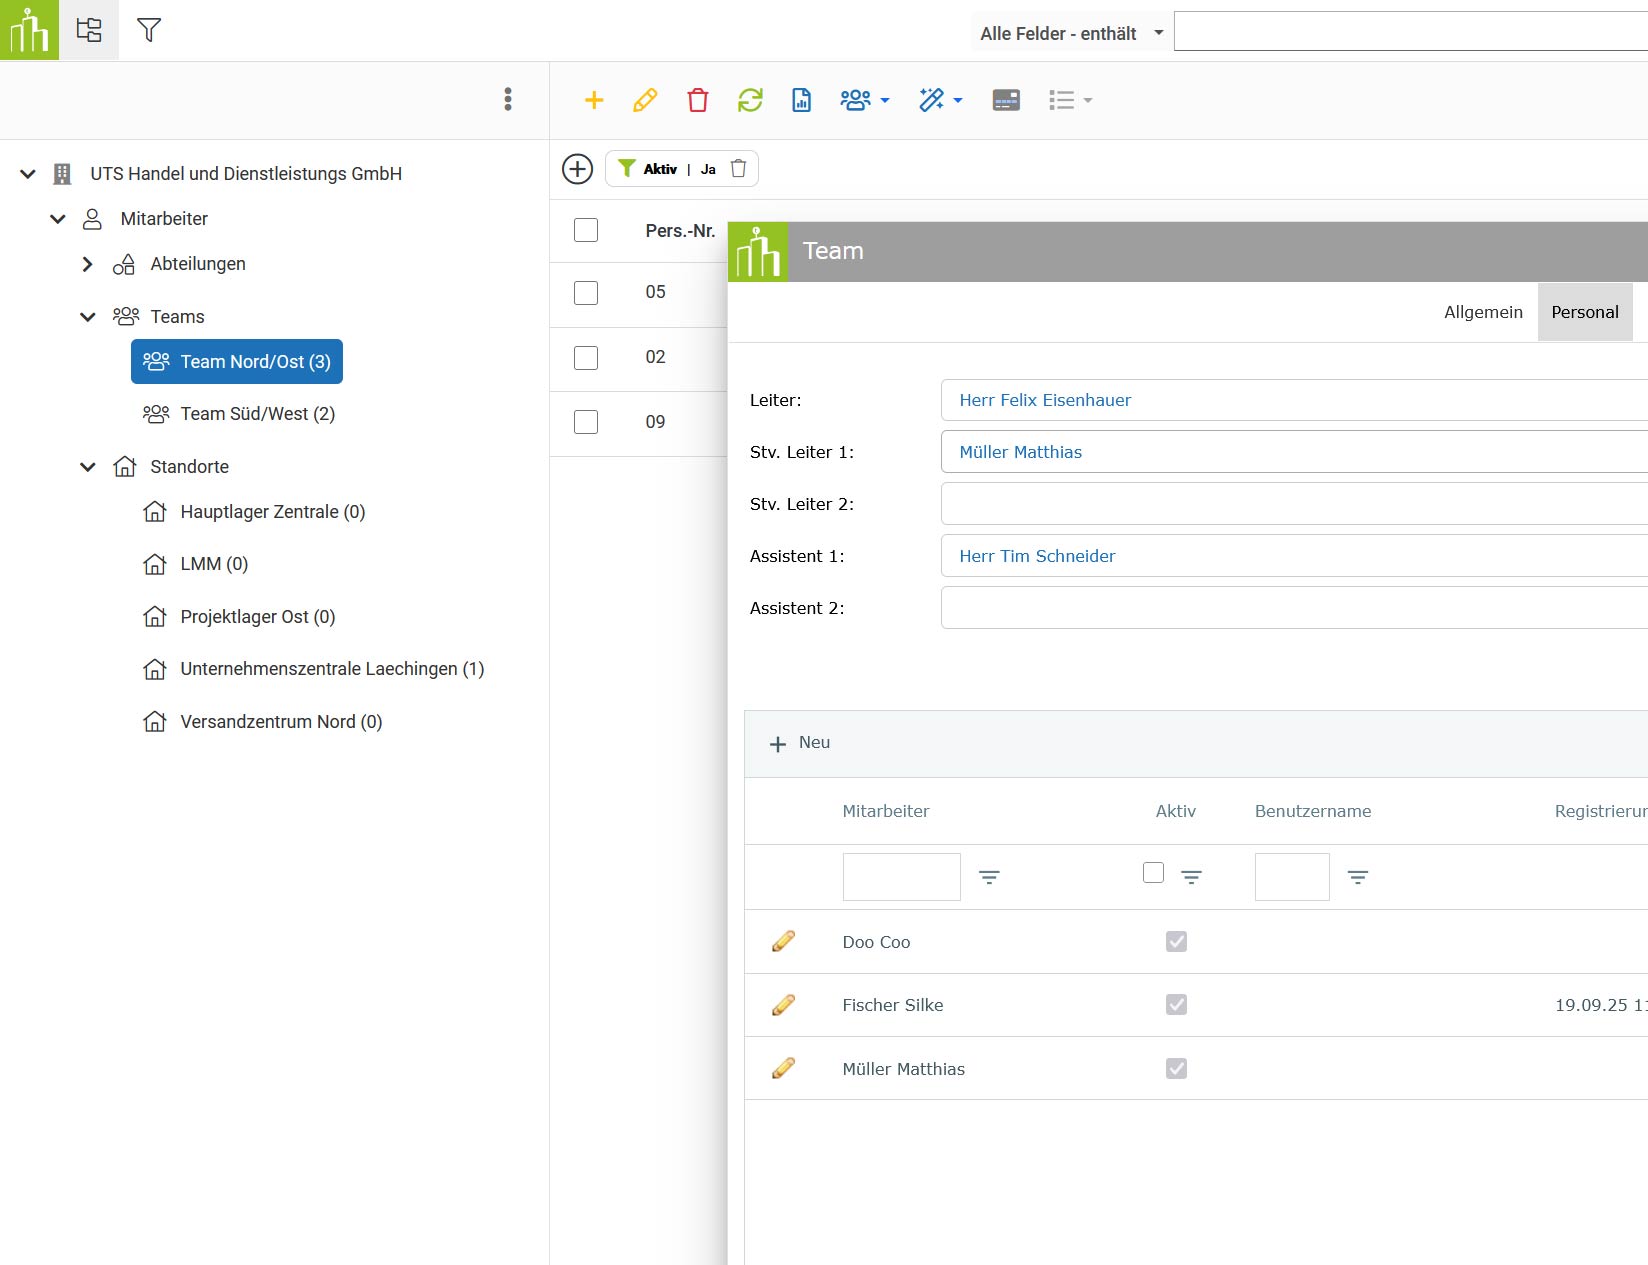Open the magic wand tools dropdown
Viewport: 1648px width, 1265px height.
(x=941, y=100)
